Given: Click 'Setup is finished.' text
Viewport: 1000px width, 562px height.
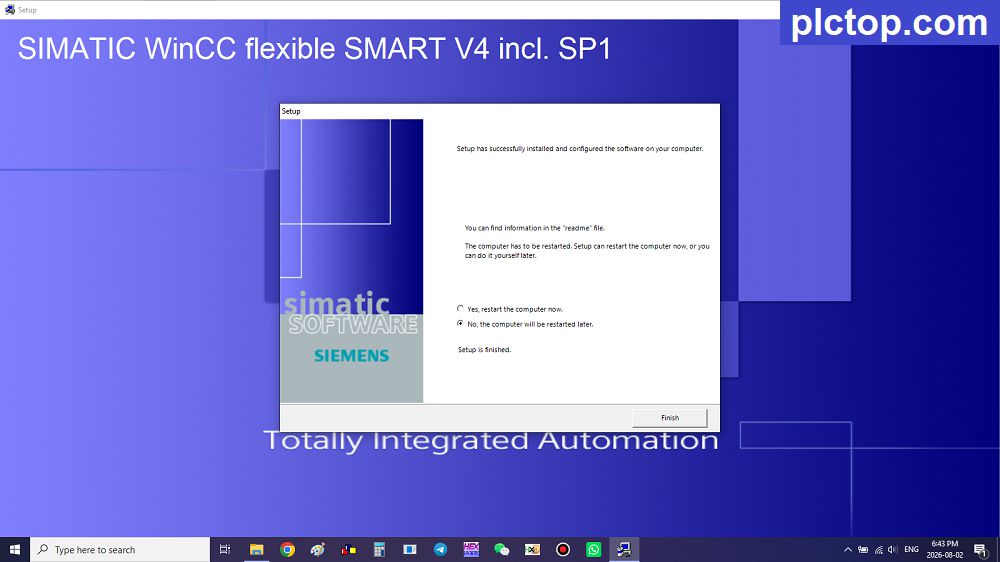Looking at the screenshot, I should [x=484, y=350].
